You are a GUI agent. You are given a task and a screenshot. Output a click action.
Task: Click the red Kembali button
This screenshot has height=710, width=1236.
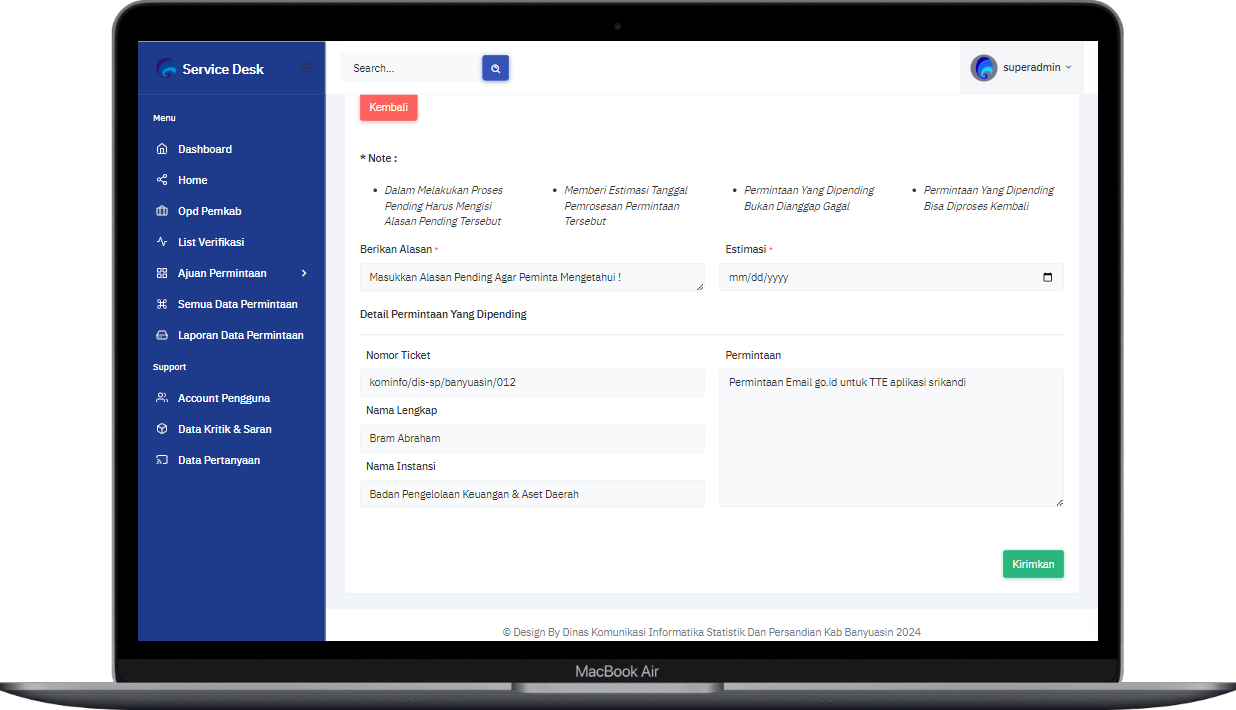tap(389, 107)
